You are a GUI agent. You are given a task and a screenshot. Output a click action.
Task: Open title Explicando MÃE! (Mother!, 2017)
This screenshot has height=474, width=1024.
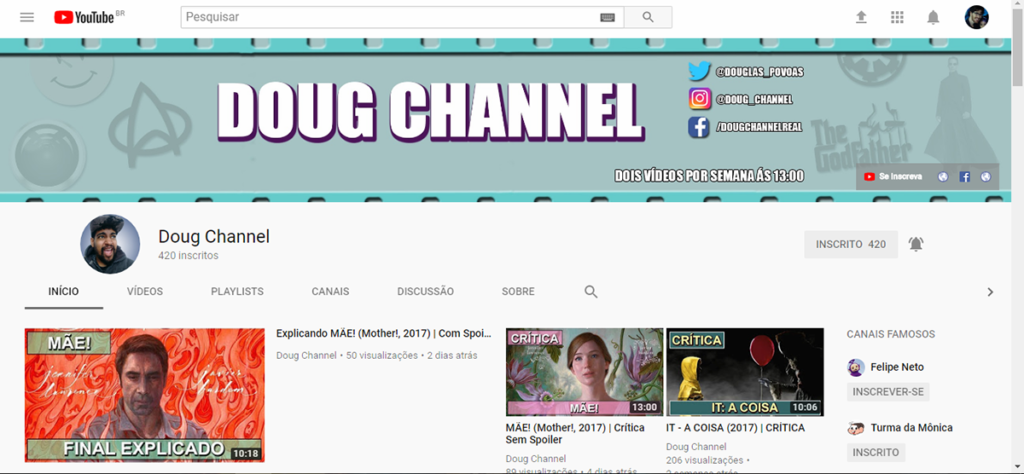383,334
